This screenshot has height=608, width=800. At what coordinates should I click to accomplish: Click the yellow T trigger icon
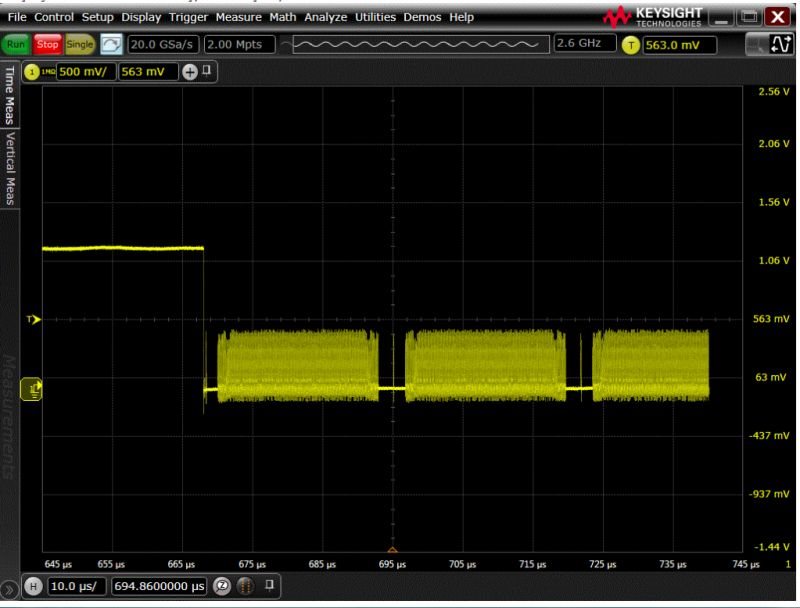[631, 45]
